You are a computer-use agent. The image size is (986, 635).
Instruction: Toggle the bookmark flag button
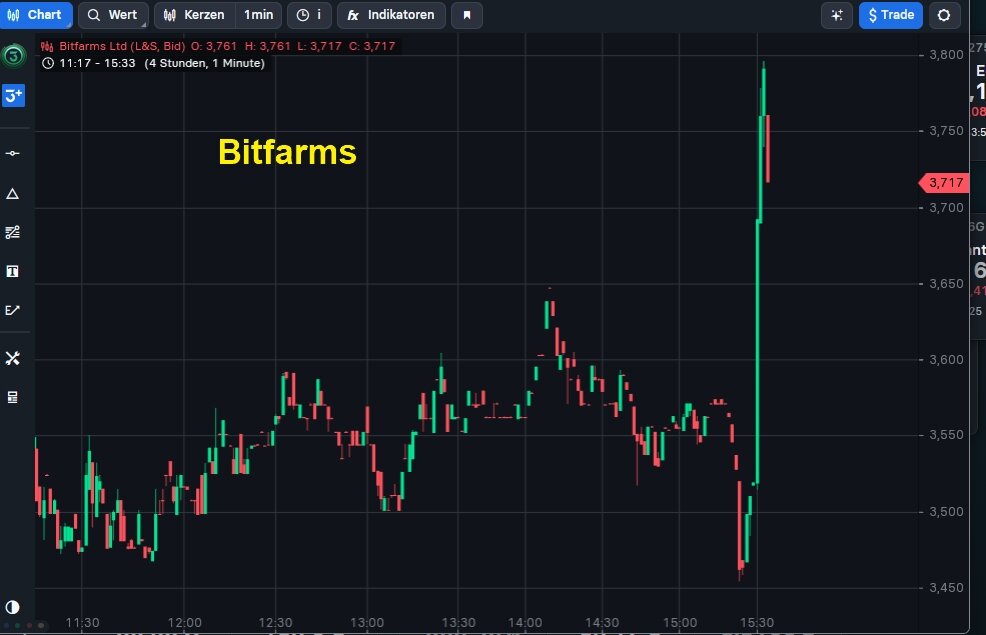tap(466, 15)
